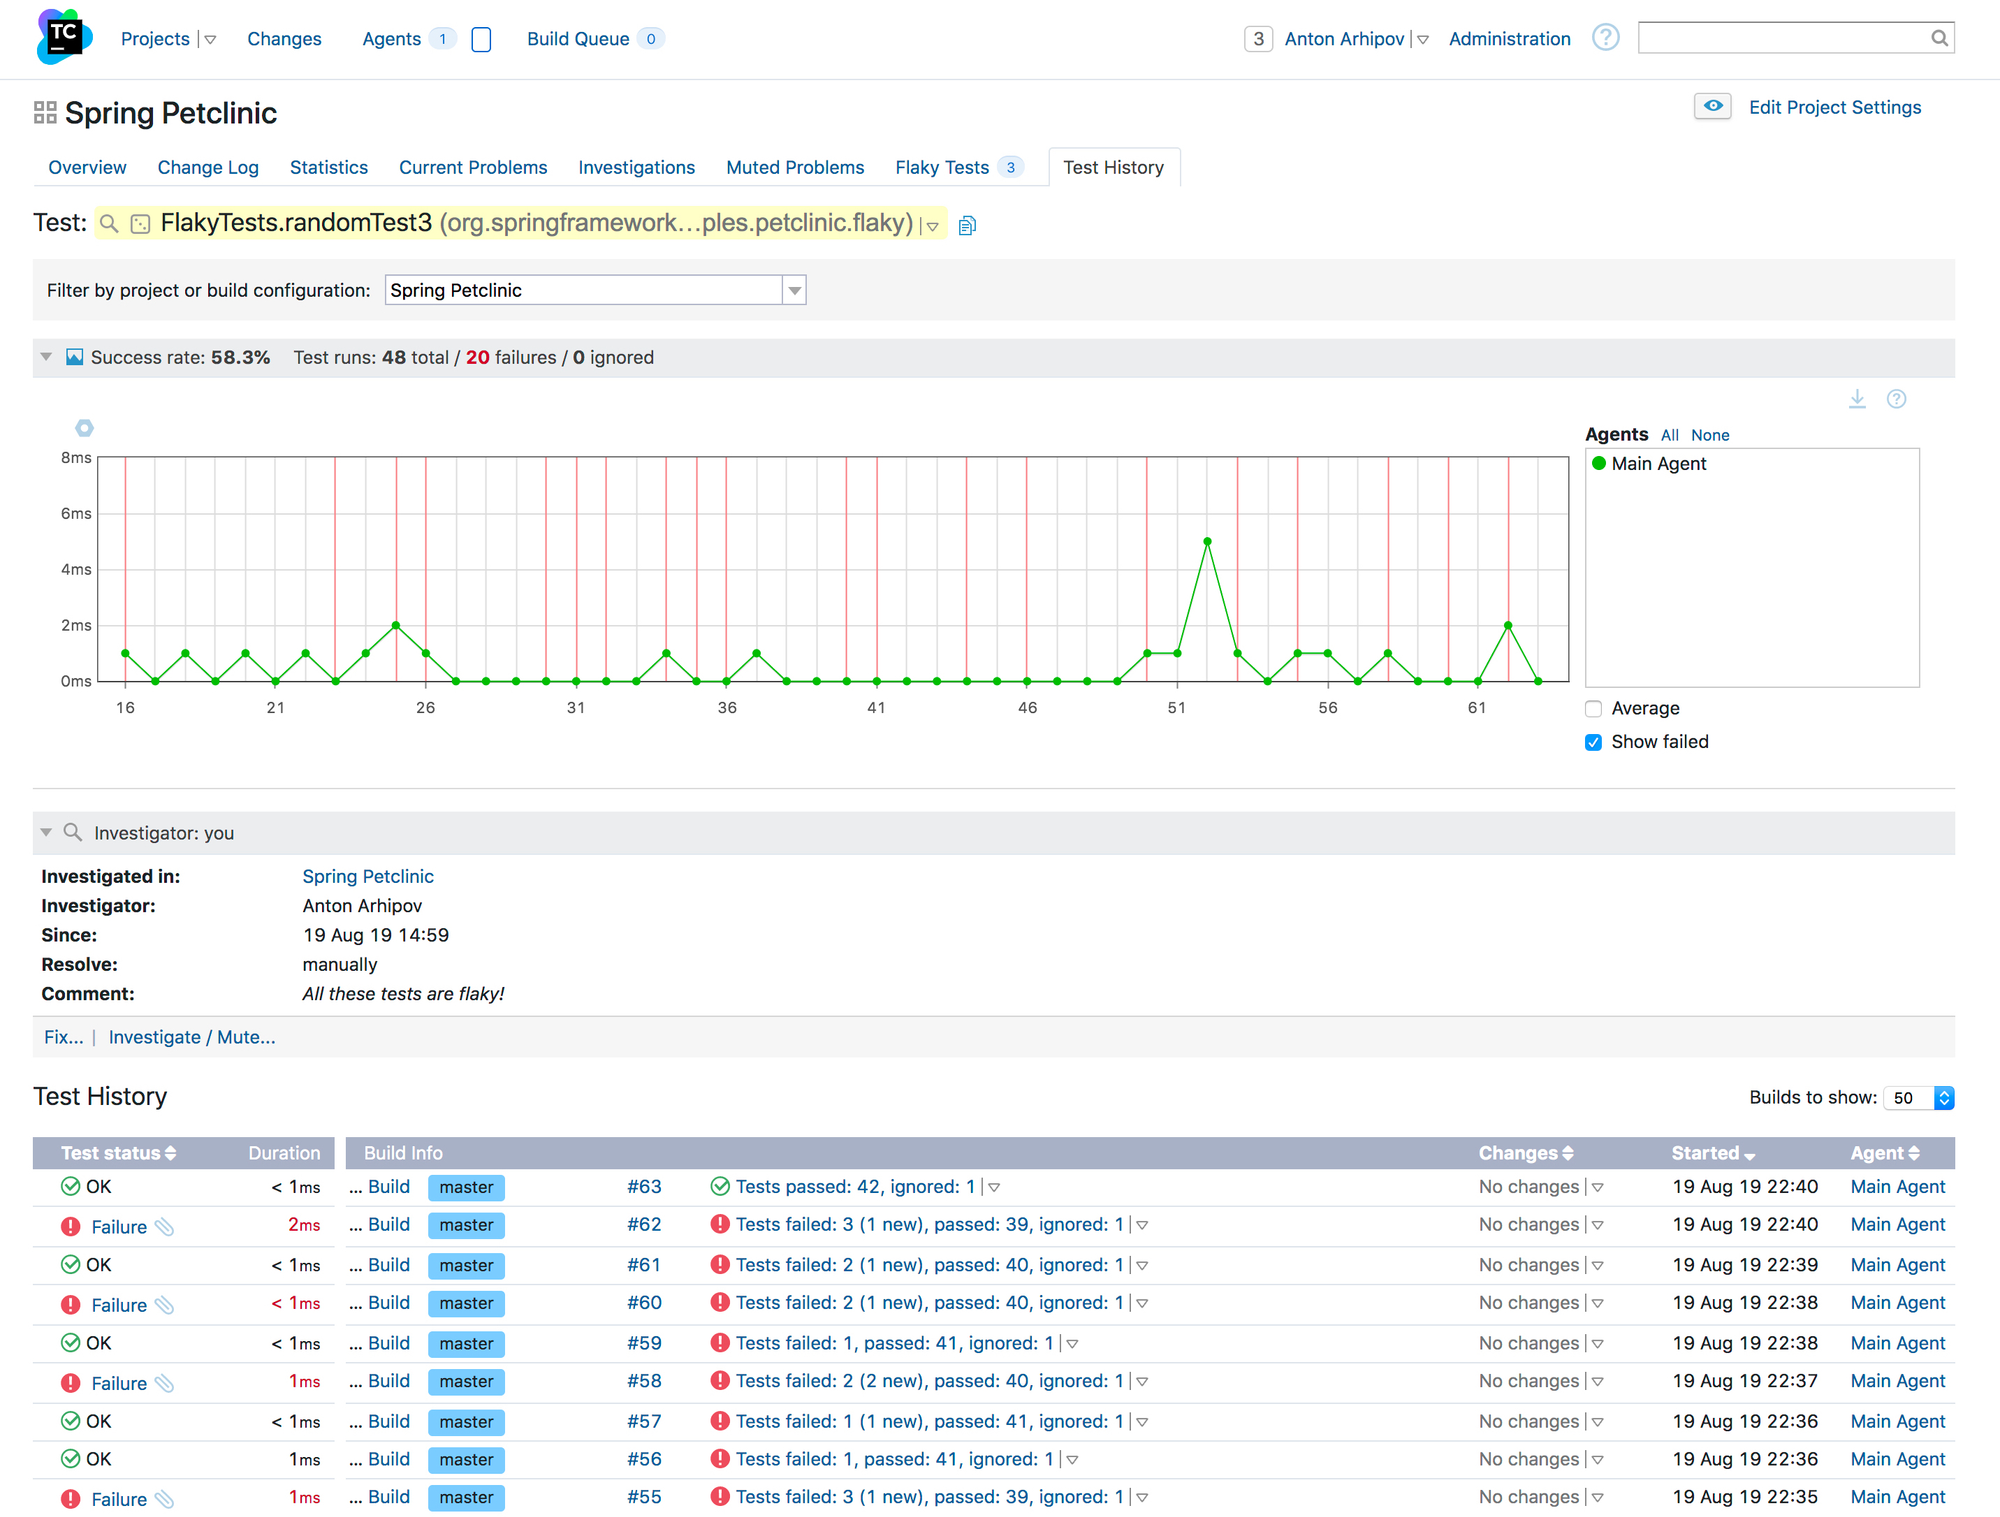Open the Muted Problems tab
Image resolution: width=2000 pixels, height=1517 pixels.
pos(795,167)
